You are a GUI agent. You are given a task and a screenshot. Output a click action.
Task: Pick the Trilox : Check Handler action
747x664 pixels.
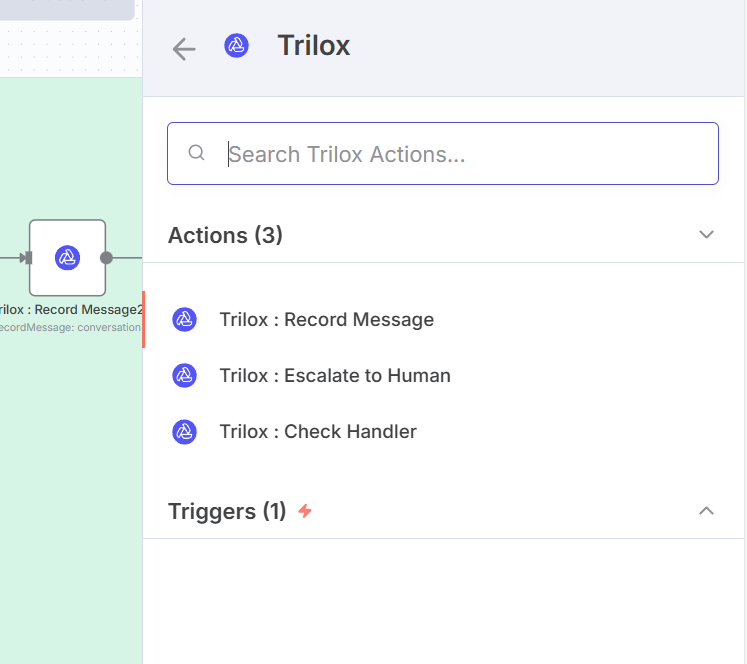(318, 432)
